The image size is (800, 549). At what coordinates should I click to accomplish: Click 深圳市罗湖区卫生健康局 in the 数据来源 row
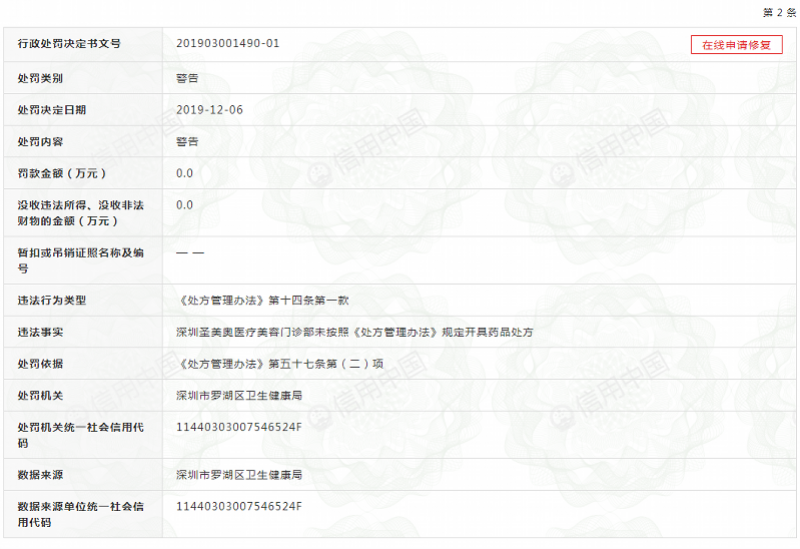(239, 474)
